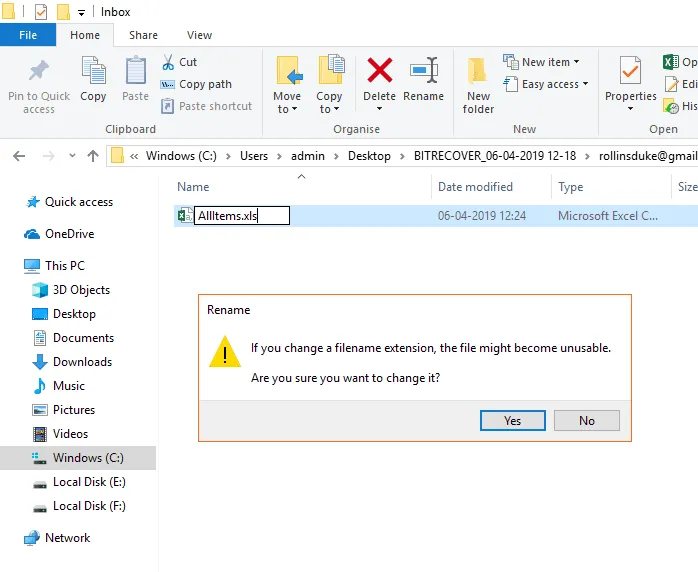
Task: Create a New folder
Action: click(x=478, y=85)
